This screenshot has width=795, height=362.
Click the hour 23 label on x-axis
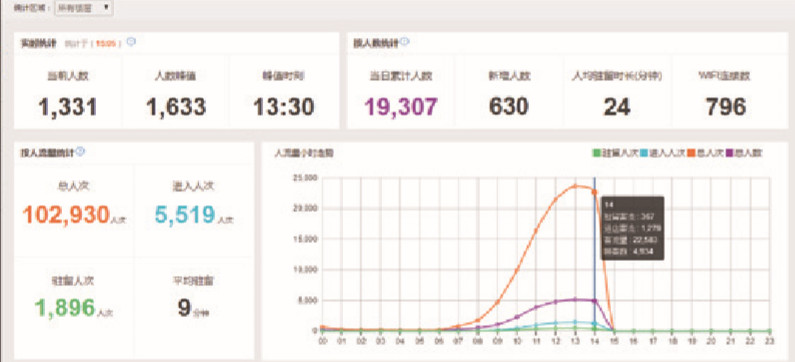[x=769, y=342]
